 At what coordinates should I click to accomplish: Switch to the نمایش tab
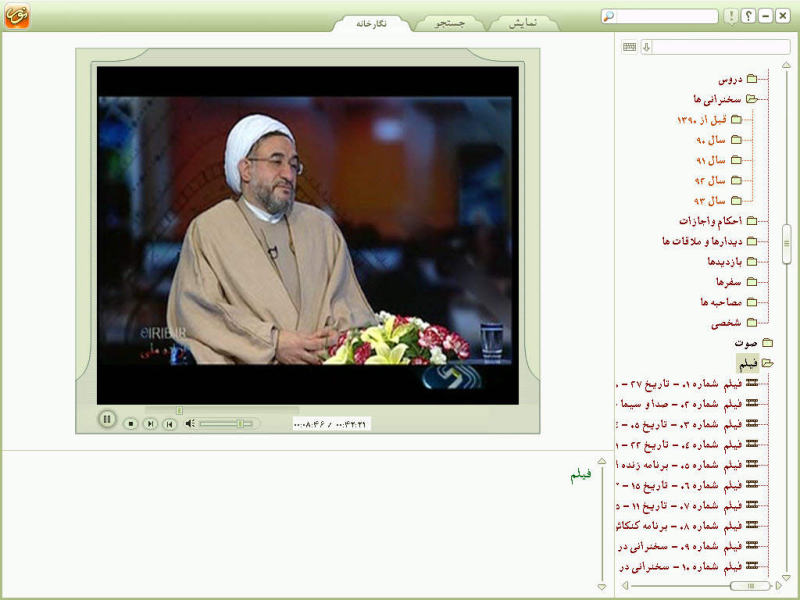[523, 23]
